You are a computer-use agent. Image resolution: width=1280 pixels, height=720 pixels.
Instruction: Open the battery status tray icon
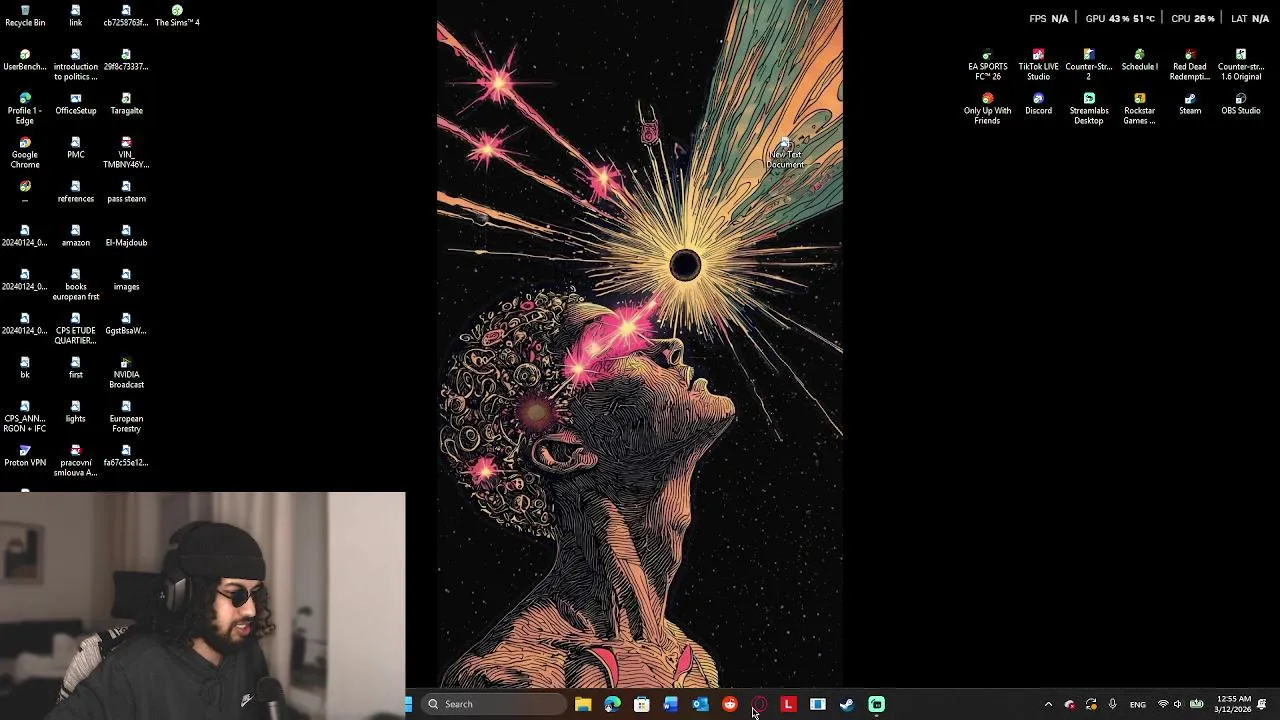coord(1196,704)
